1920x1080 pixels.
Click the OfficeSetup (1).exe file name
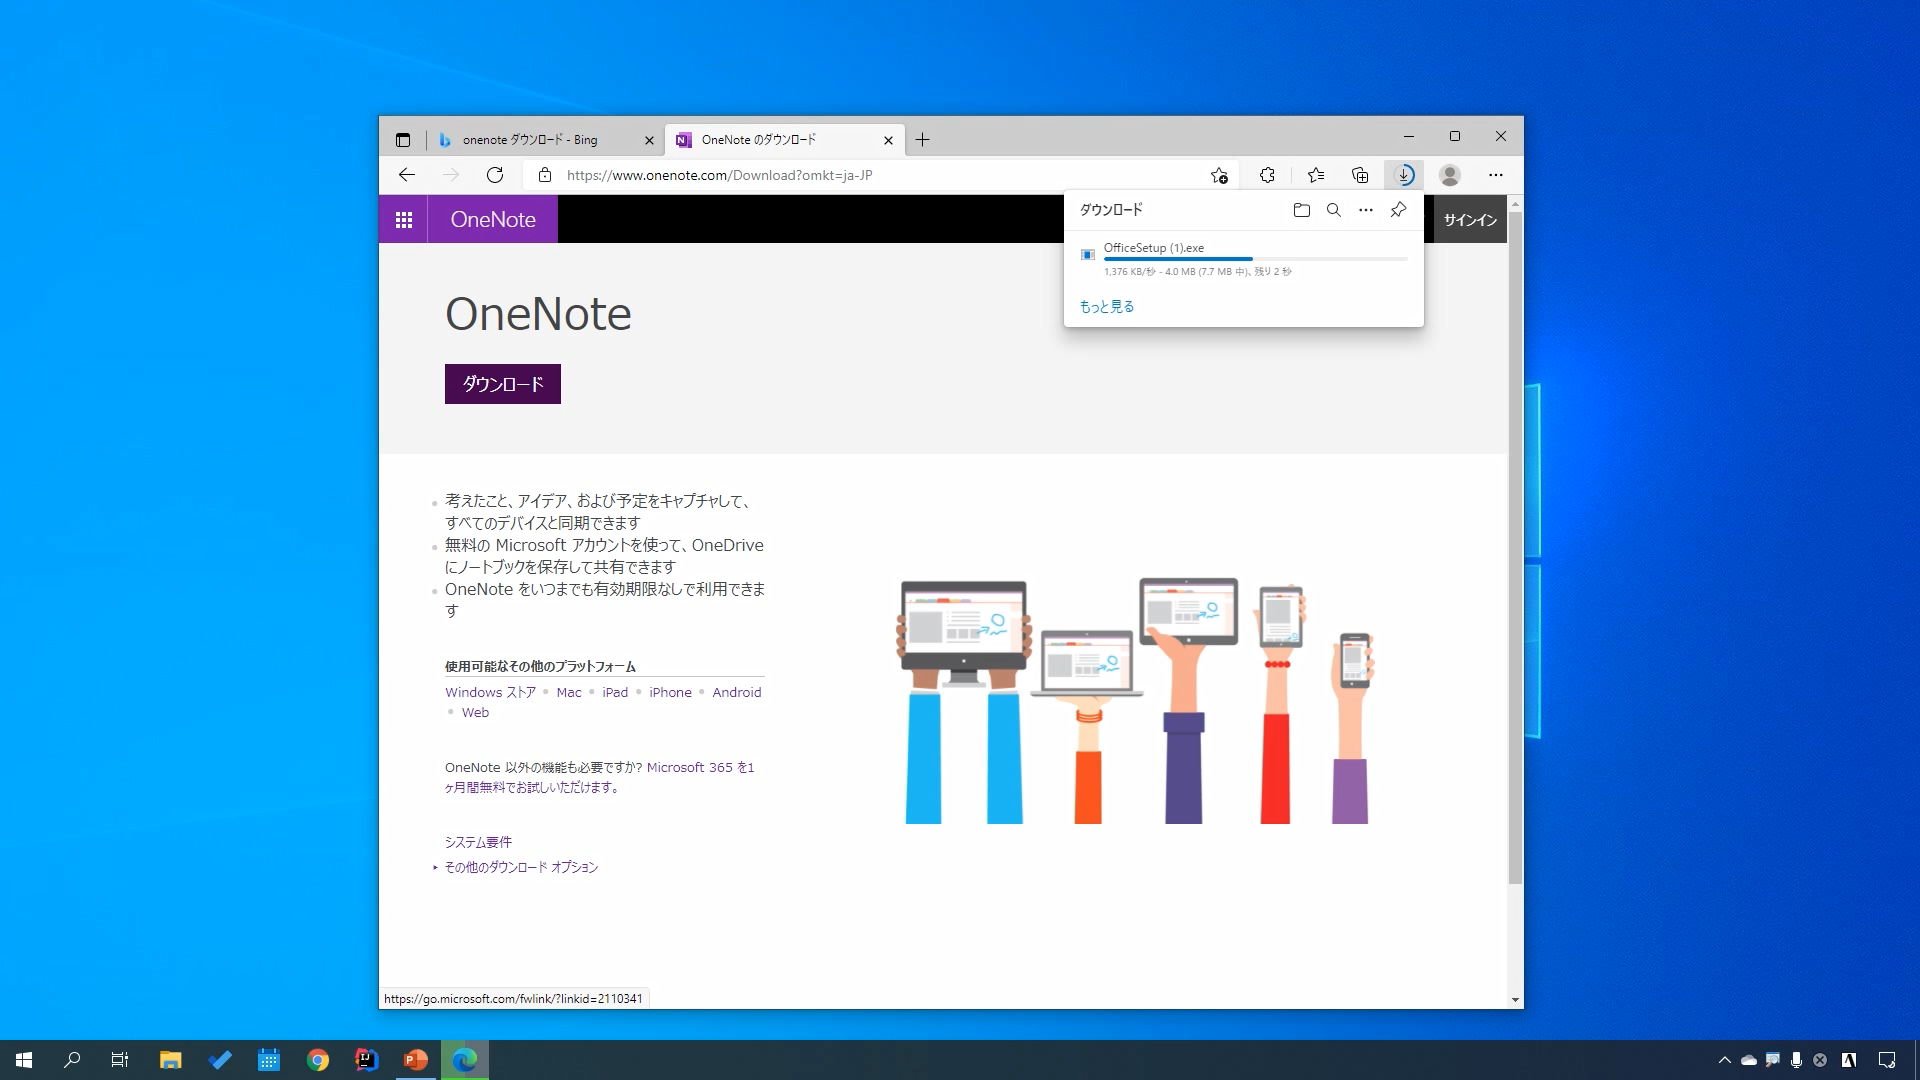click(x=1154, y=248)
